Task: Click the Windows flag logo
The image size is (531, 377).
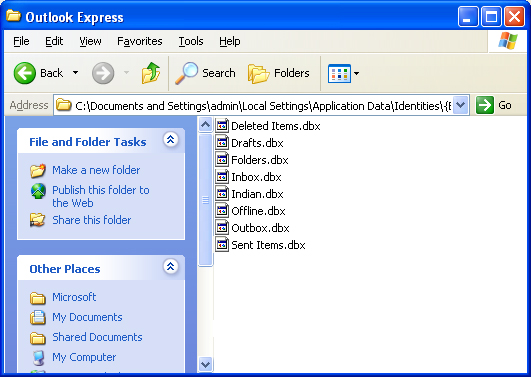Action: (x=507, y=41)
